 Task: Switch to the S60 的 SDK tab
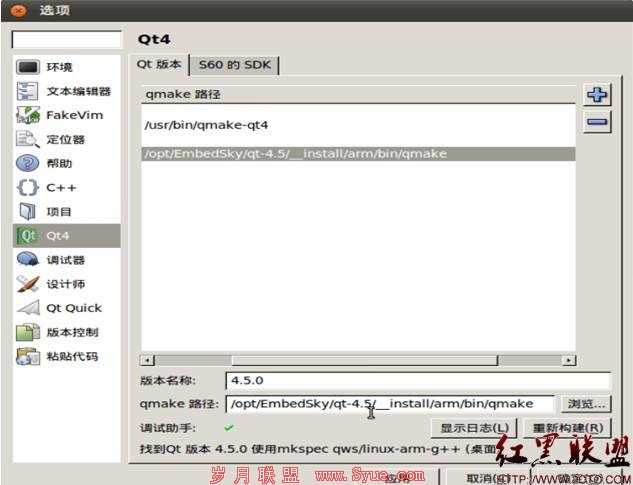click(x=235, y=65)
